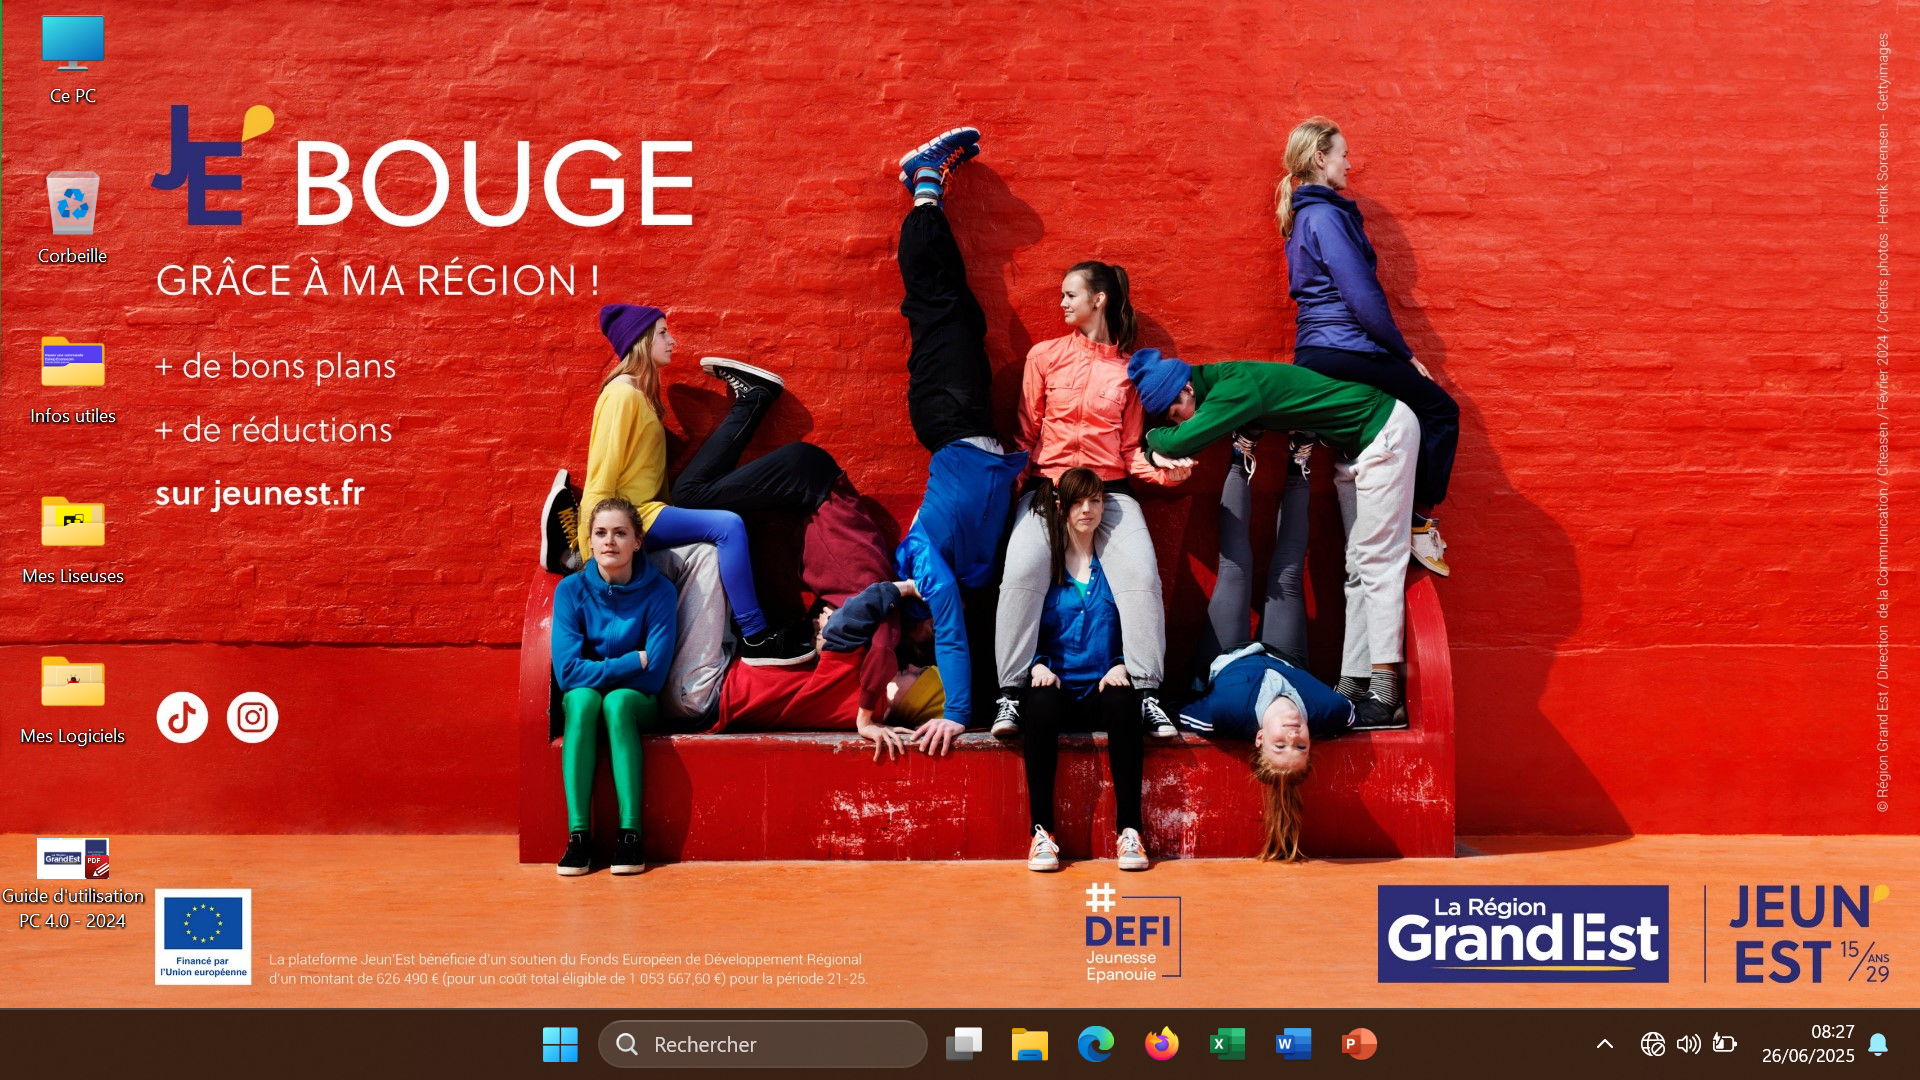This screenshot has width=1920, height=1080.
Task: Expand the hidden system tray icons chevron
Action: coord(1605,1044)
